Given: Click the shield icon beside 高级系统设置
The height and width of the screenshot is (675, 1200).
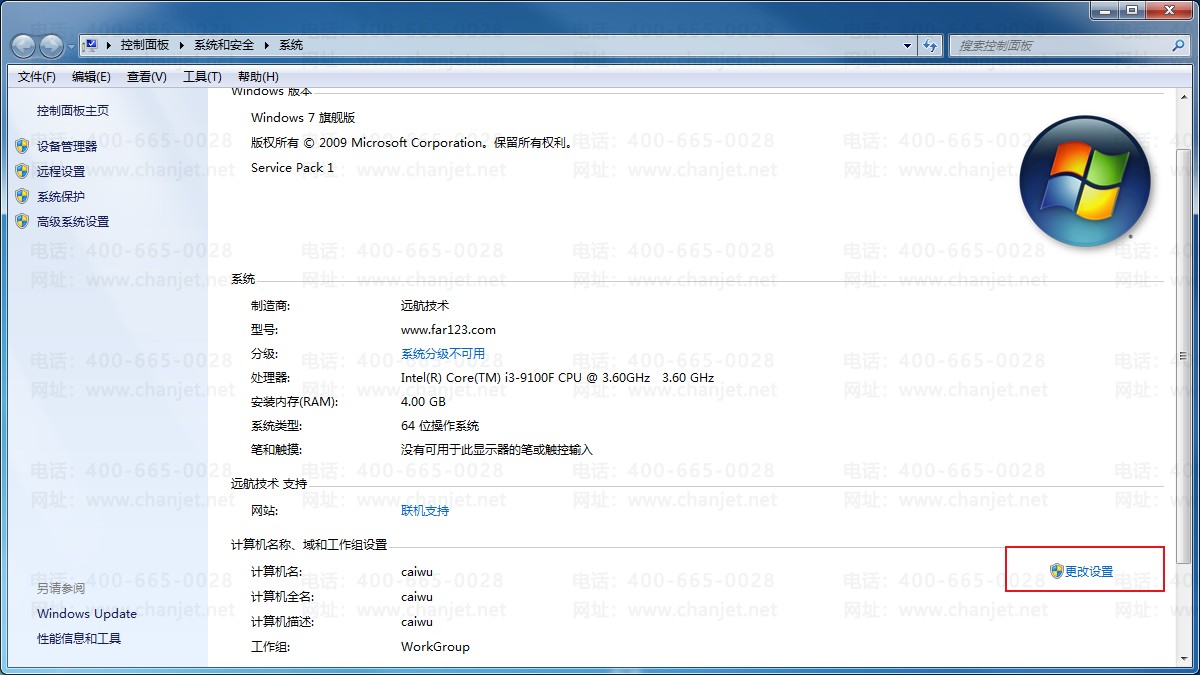Looking at the screenshot, I should tap(22, 222).
